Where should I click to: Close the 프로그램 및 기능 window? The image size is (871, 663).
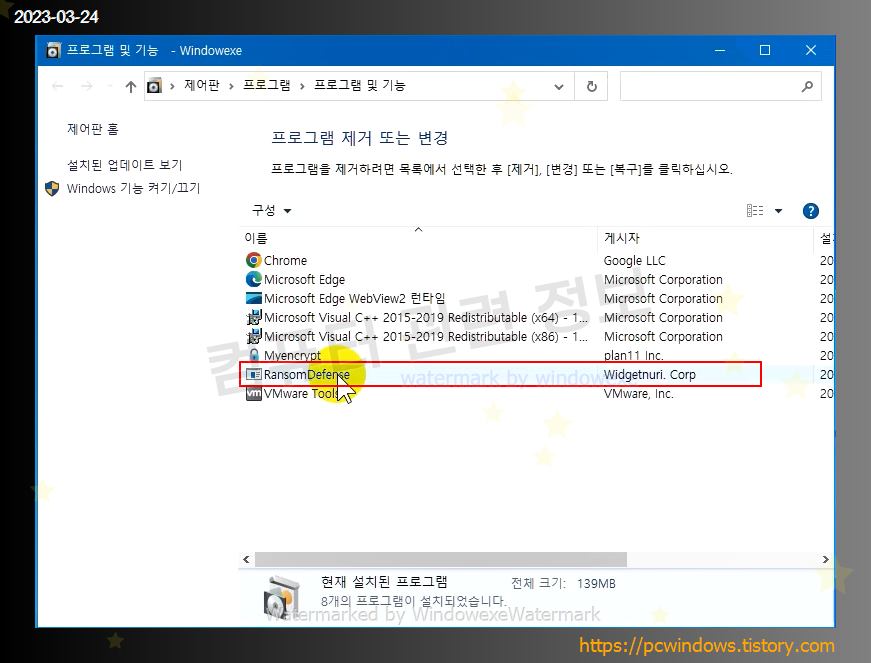[x=811, y=51]
